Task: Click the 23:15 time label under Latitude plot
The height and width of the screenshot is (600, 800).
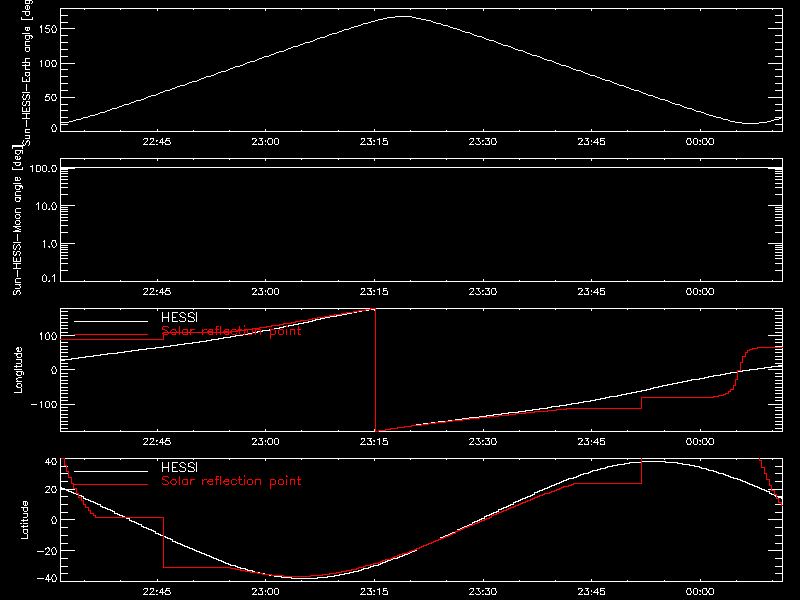Action: [x=374, y=592]
